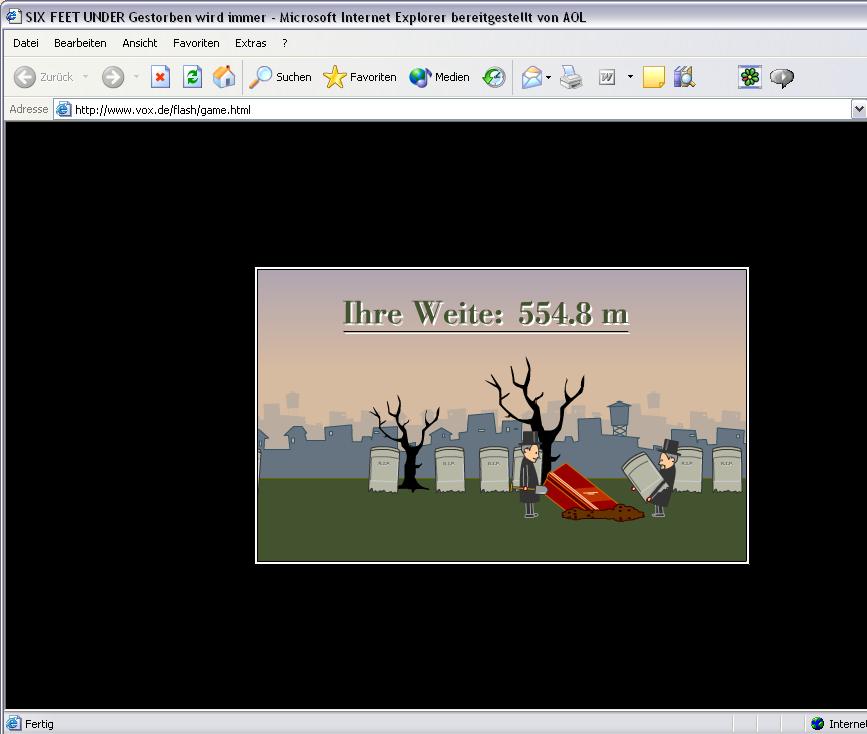Open the Suchen search pane
The image size is (867, 734).
click(x=280, y=77)
